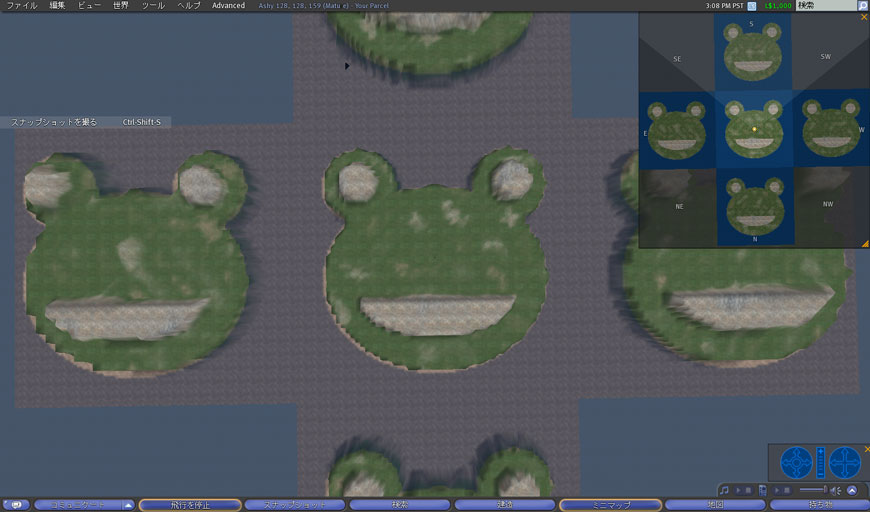Click the 建造 build button
The image size is (870, 512).
(505, 505)
